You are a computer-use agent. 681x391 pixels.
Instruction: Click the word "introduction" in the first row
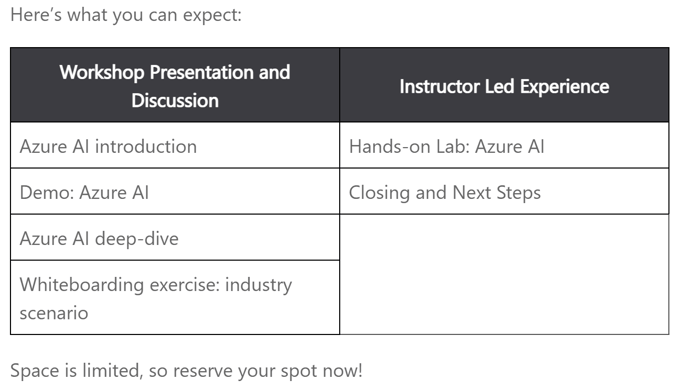click(146, 147)
